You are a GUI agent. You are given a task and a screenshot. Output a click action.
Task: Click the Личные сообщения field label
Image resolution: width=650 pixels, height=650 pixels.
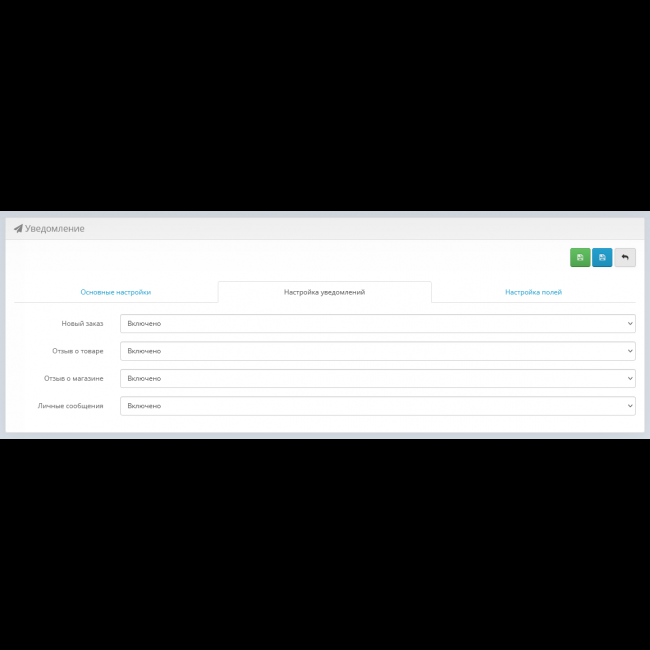pos(70,406)
